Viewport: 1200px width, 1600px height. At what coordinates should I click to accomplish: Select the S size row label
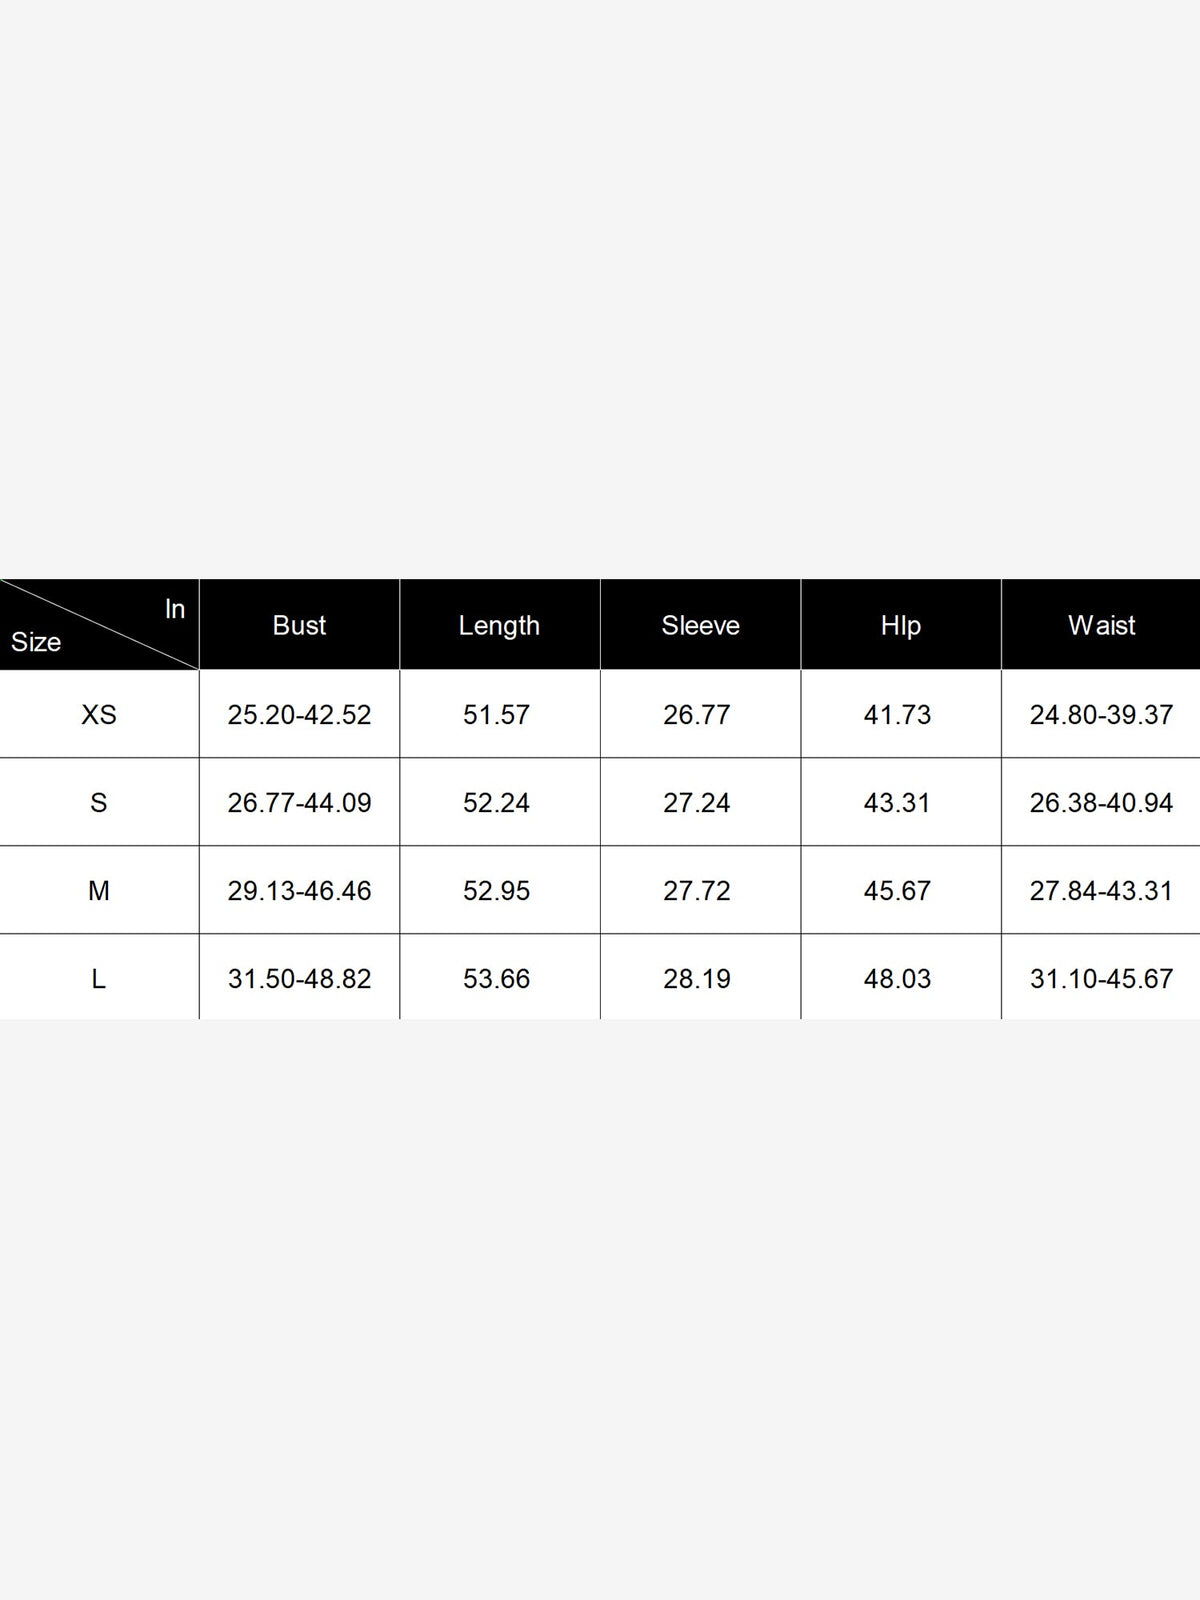[x=99, y=802]
